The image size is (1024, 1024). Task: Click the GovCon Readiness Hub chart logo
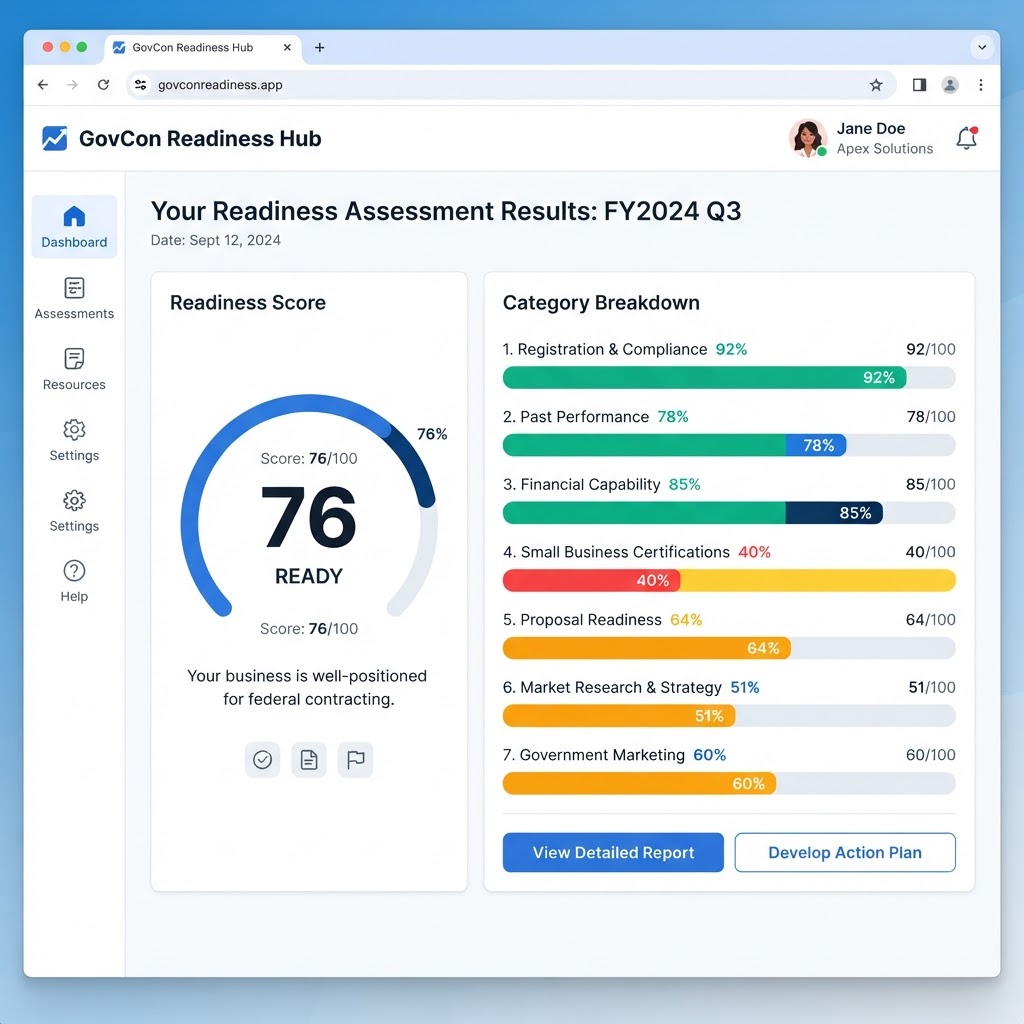(54, 138)
